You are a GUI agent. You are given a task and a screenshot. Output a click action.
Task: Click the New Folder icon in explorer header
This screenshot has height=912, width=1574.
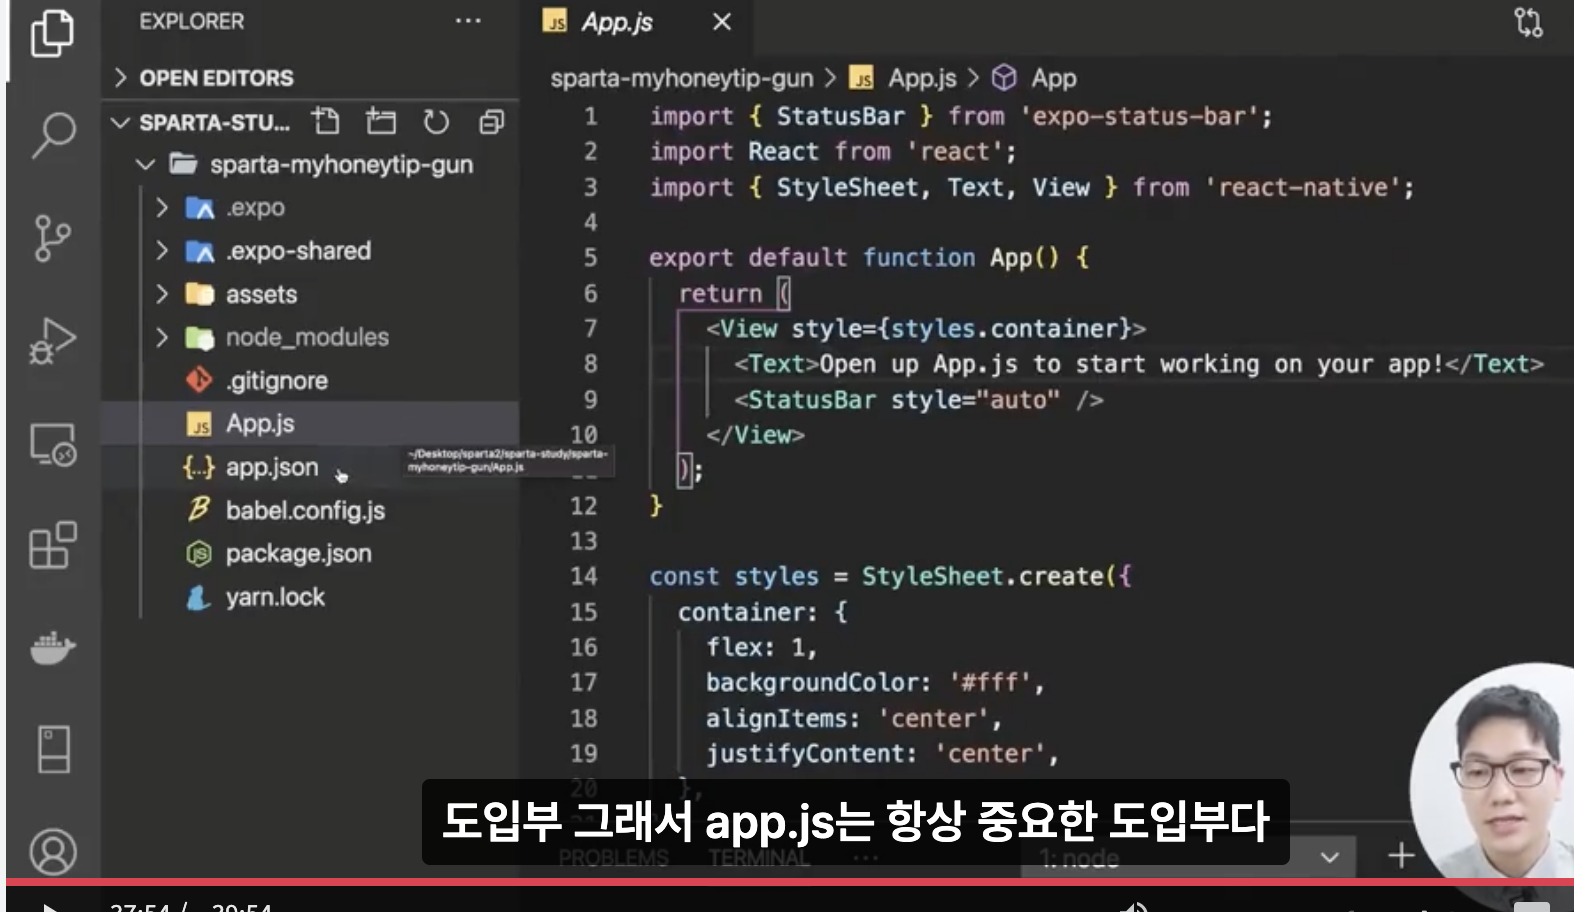pos(381,122)
